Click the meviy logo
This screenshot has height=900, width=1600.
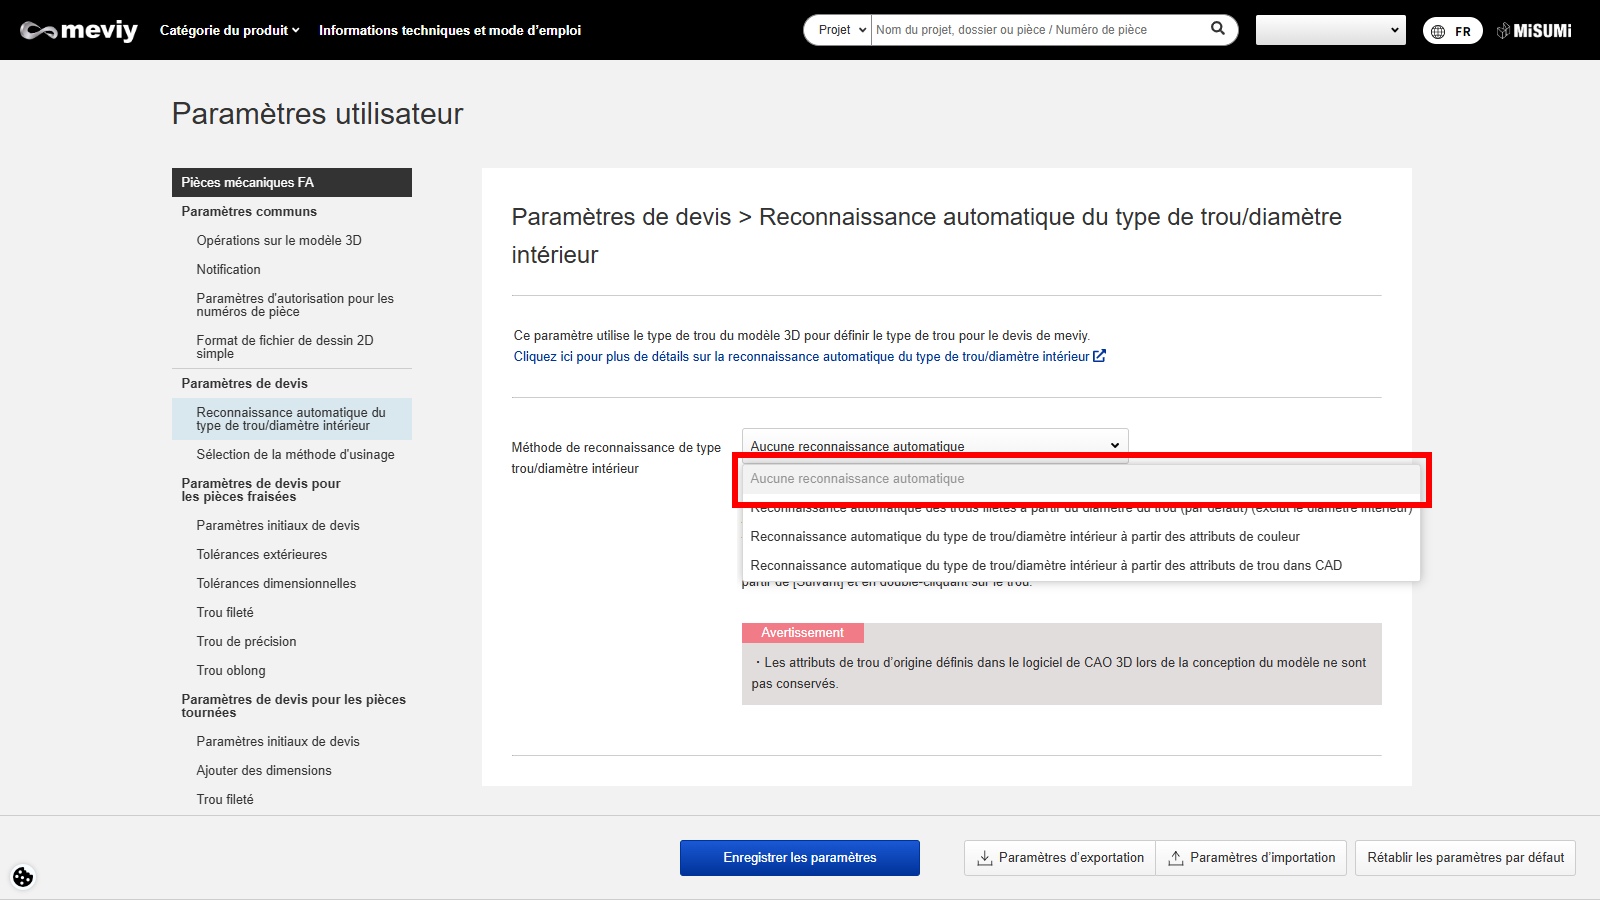point(79,31)
